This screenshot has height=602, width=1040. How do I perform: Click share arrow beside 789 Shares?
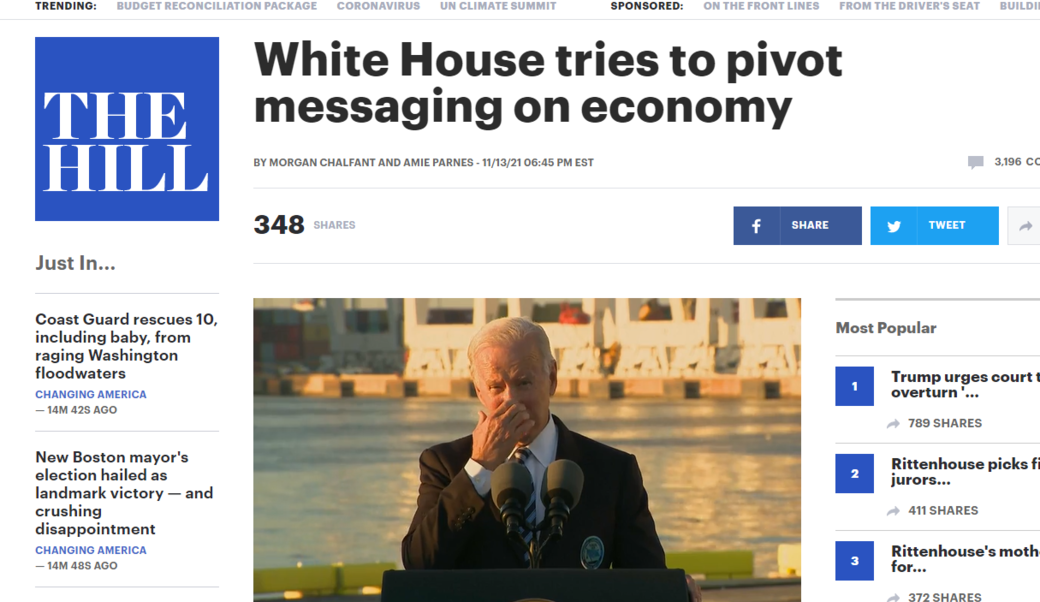click(x=893, y=424)
